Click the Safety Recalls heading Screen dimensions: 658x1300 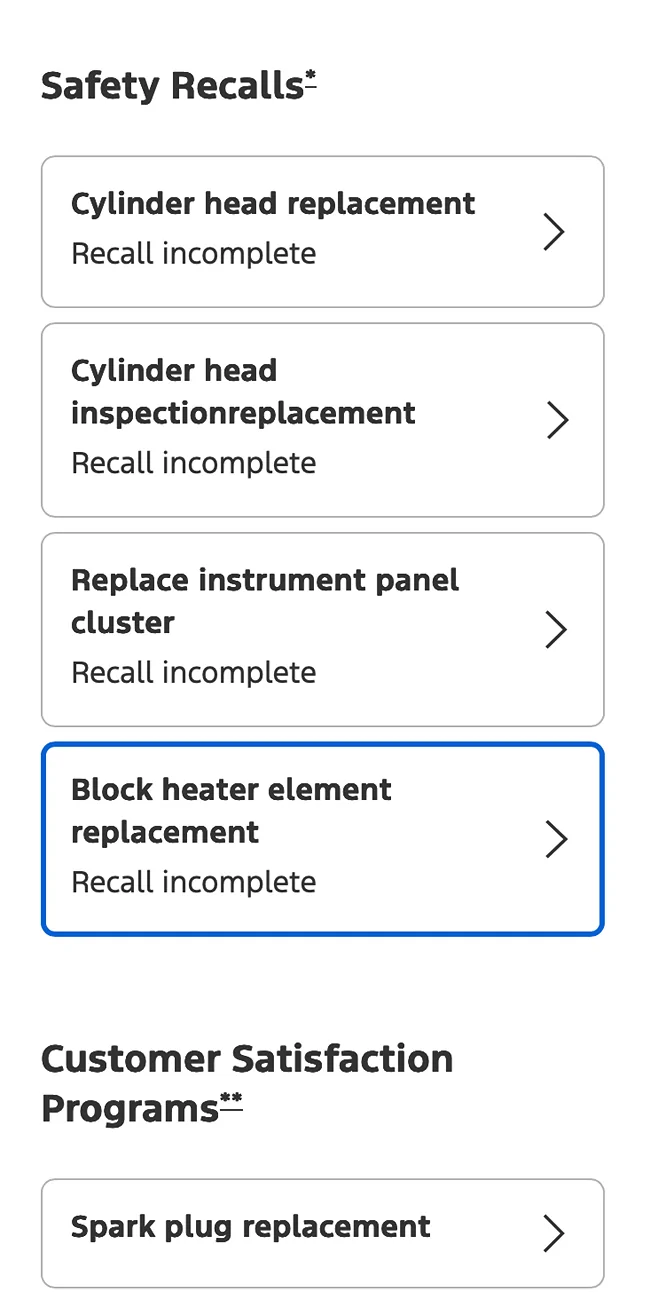coord(171,87)
